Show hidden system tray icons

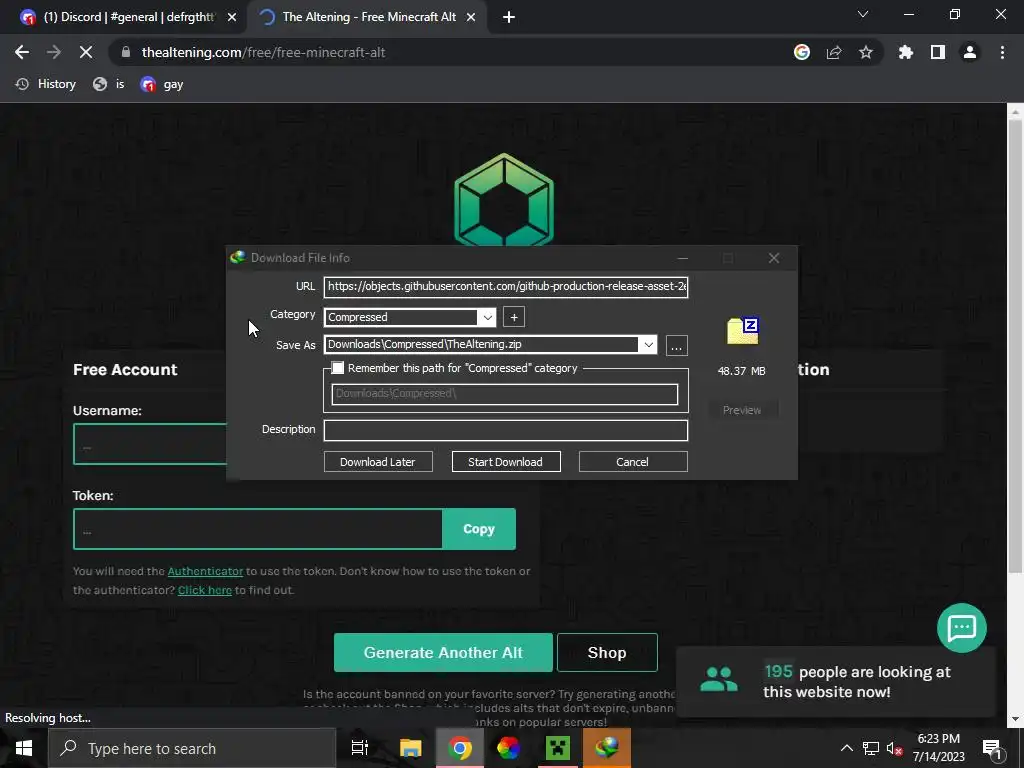(x=846, y=748)
